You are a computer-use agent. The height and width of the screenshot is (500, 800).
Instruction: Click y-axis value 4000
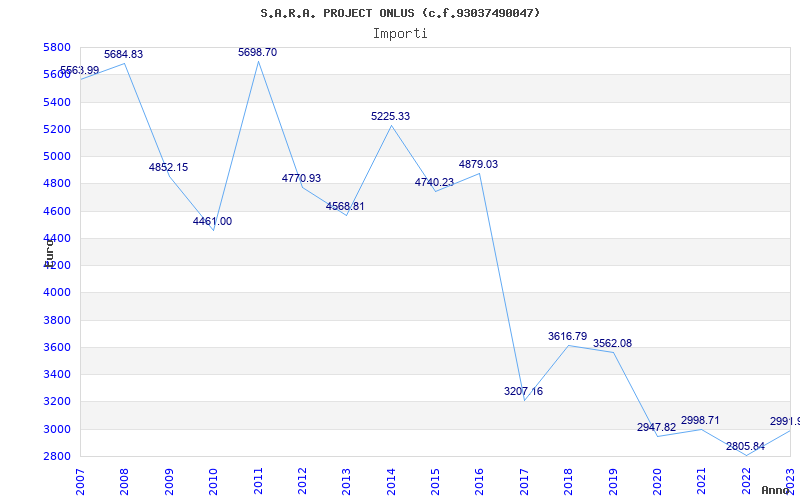point(58,293)
